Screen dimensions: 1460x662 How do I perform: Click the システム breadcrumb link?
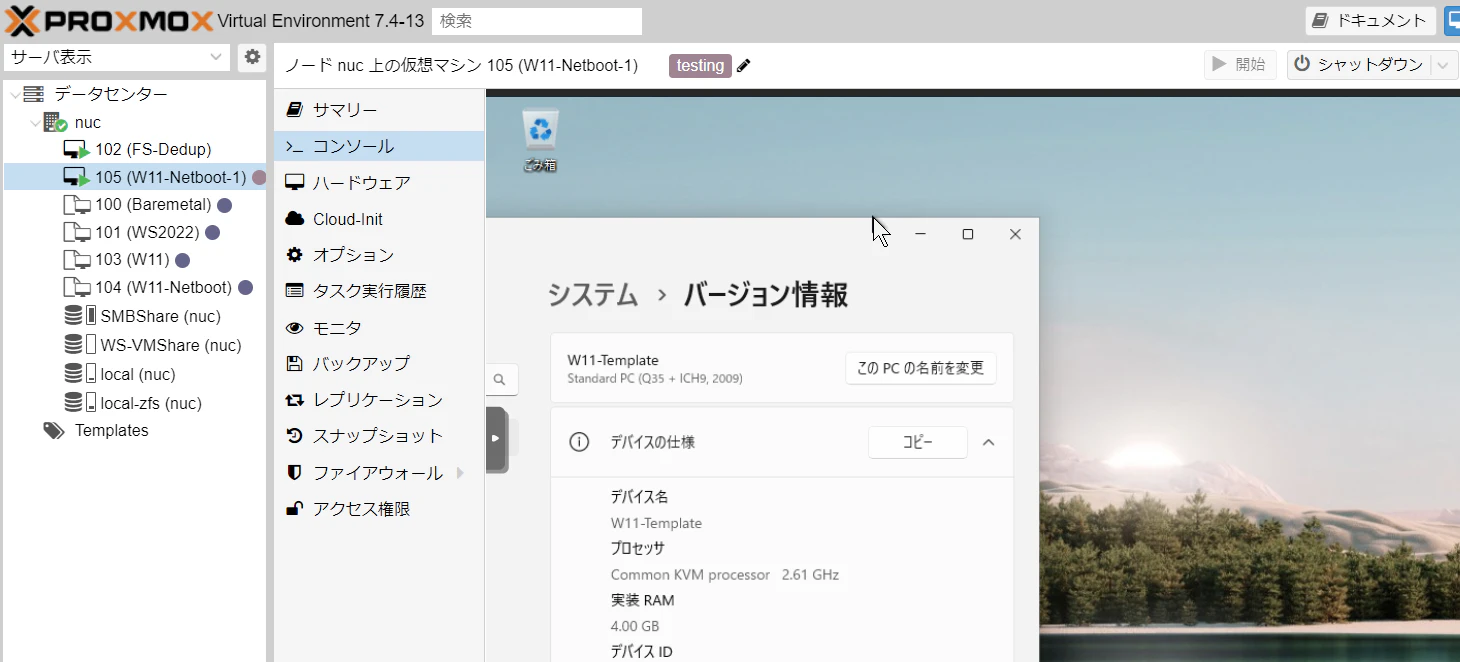point(593,295)
